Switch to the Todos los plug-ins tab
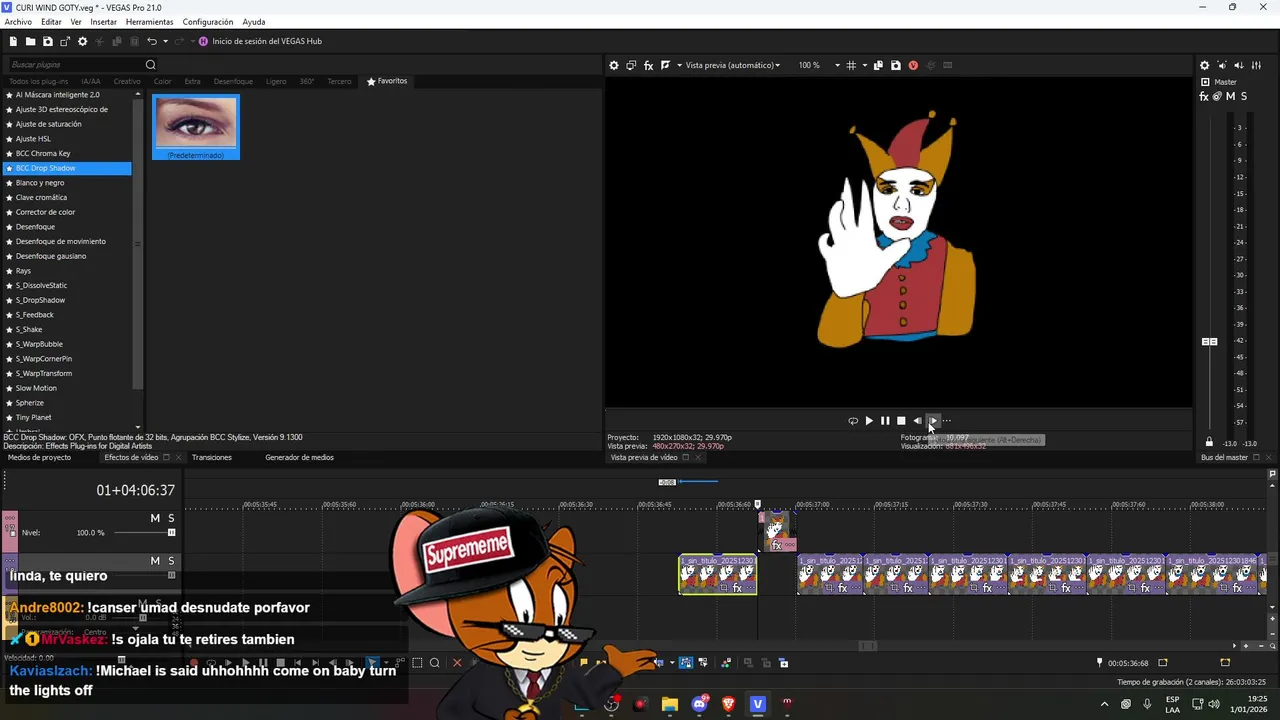The image size is (1280, 720). click(x=38, y=81)
